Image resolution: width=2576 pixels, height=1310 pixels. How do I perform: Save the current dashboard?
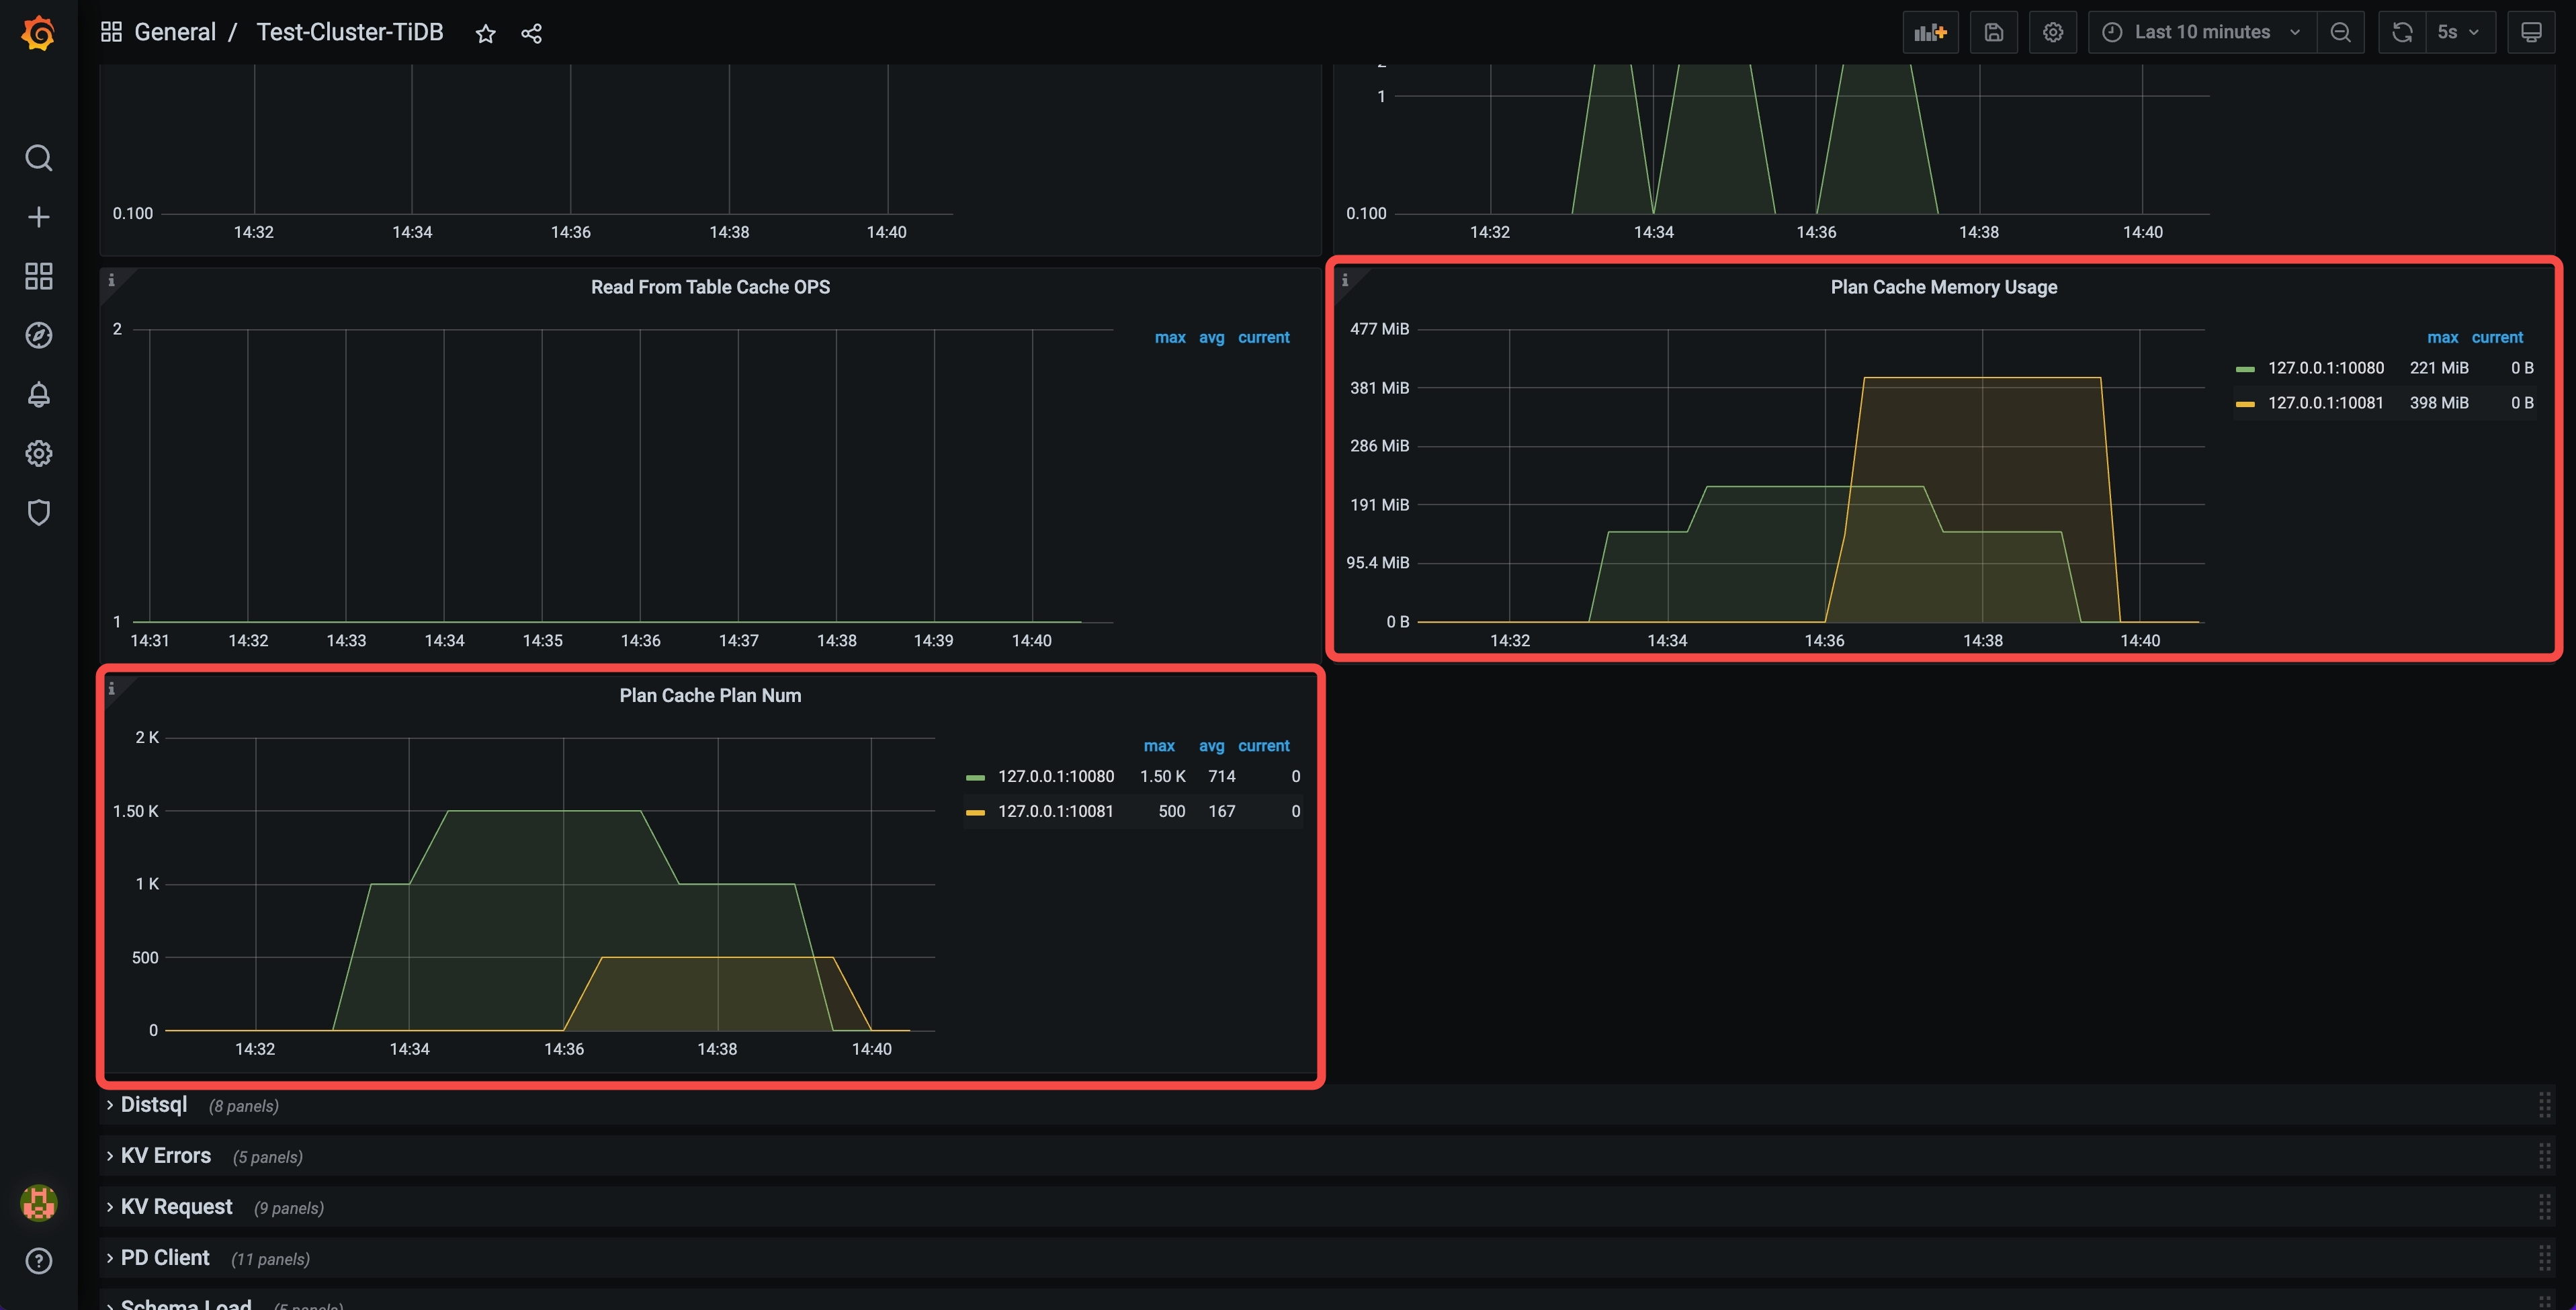(1994, 32)
